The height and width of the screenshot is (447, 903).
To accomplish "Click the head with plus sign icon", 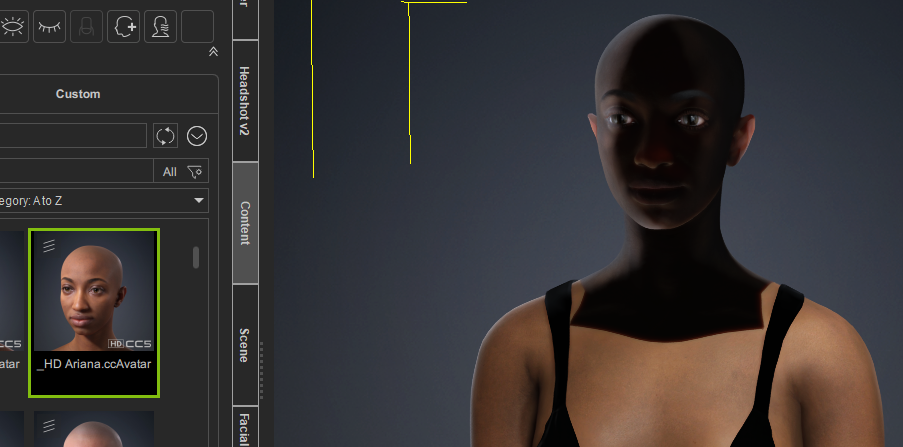I will (x=123, y=27).
